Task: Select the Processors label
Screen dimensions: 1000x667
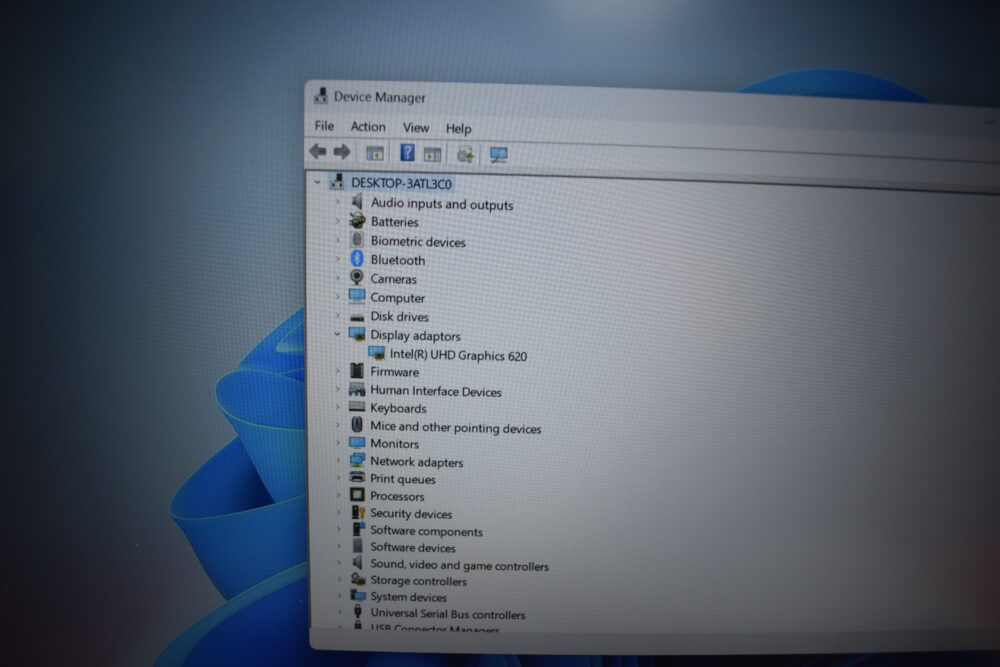Action: (x=397, y=496)
